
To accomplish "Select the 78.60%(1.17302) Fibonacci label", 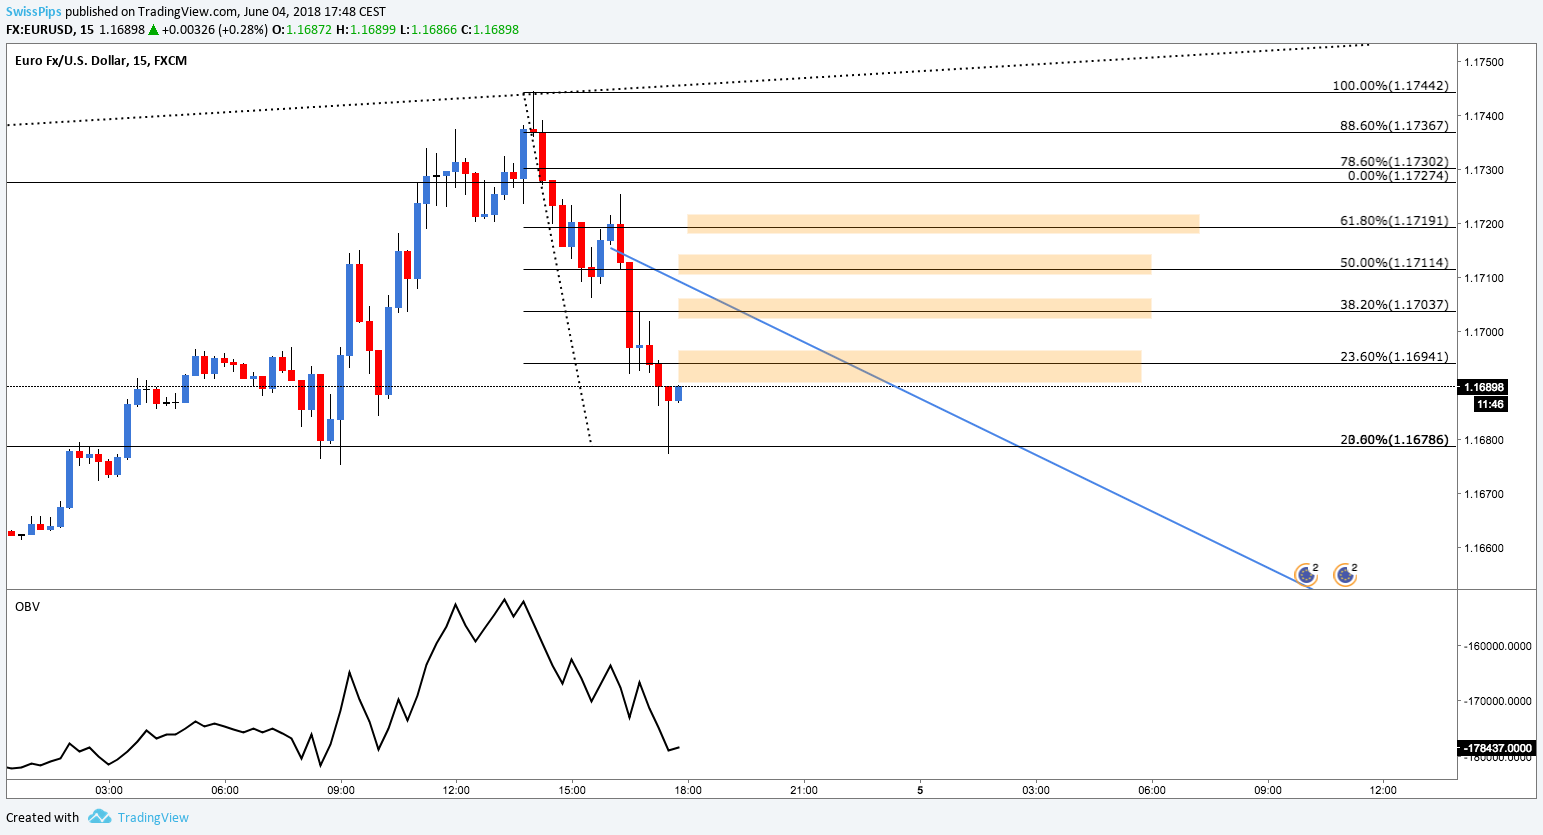I will tap(1394, 162).
